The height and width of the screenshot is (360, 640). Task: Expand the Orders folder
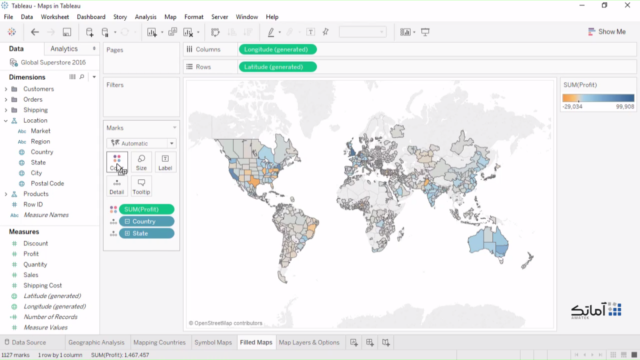coord(6,100)
